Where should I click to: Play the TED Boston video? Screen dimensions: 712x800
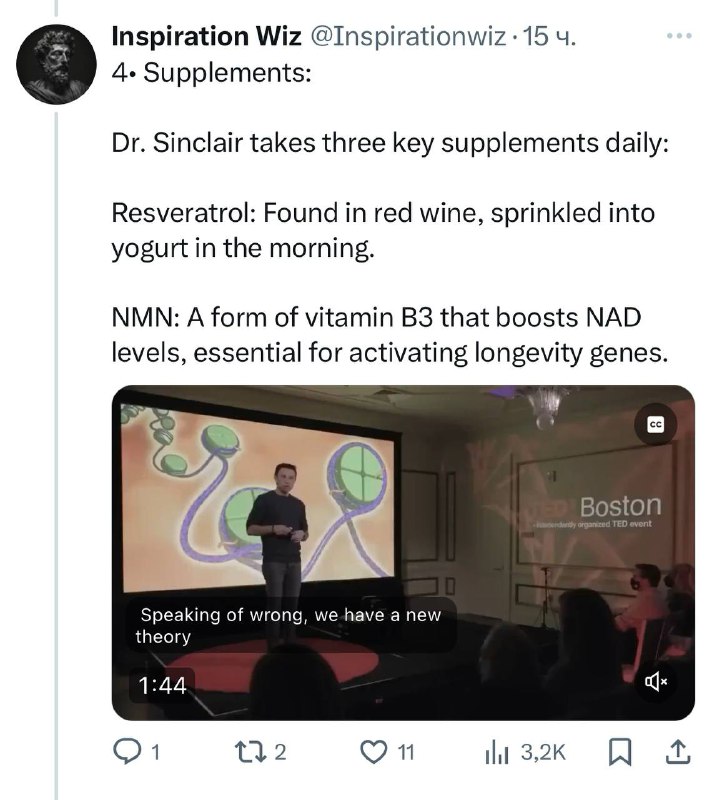click(x=403, y=553)
